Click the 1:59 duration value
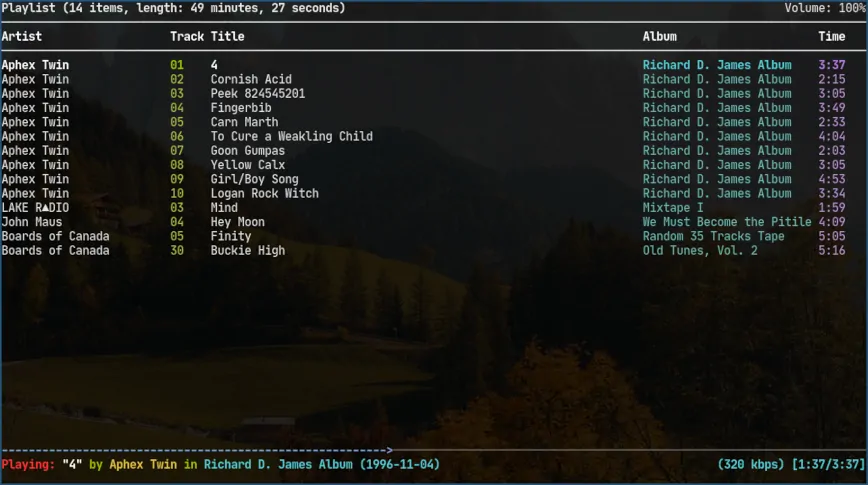Viewport: 868px width, 485px height. tap(832, 208)
